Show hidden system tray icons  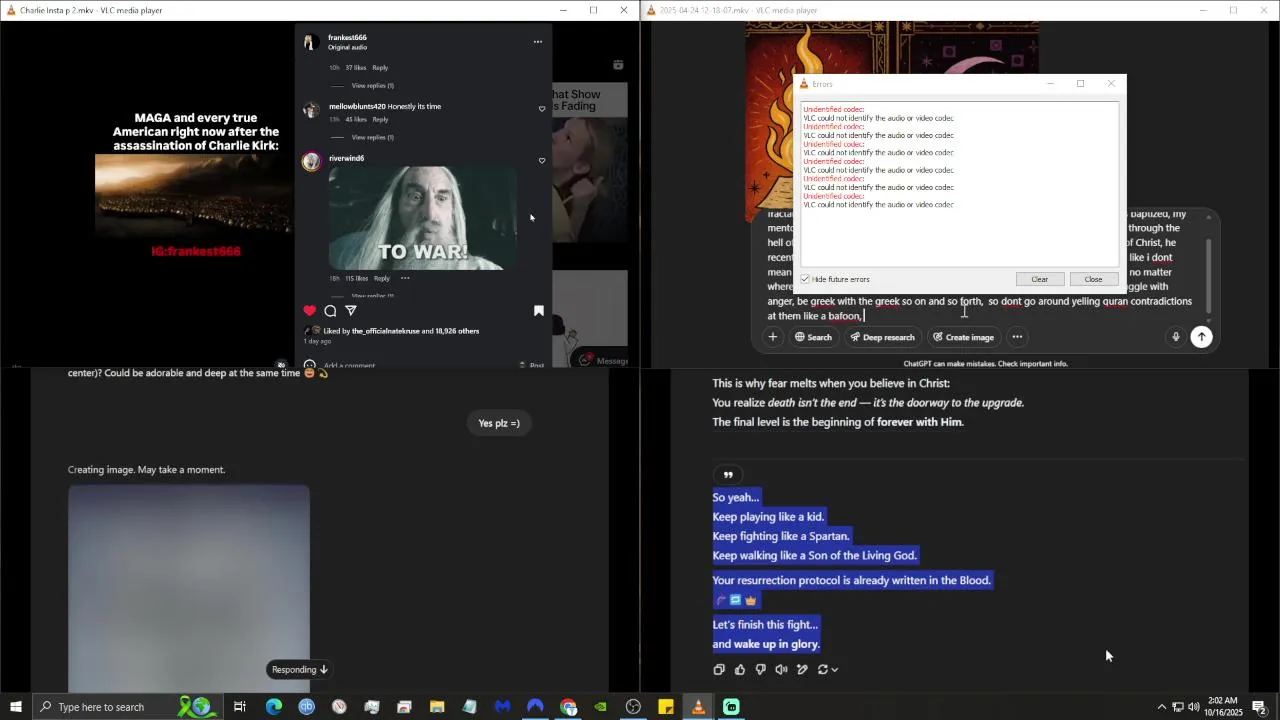1161,707
